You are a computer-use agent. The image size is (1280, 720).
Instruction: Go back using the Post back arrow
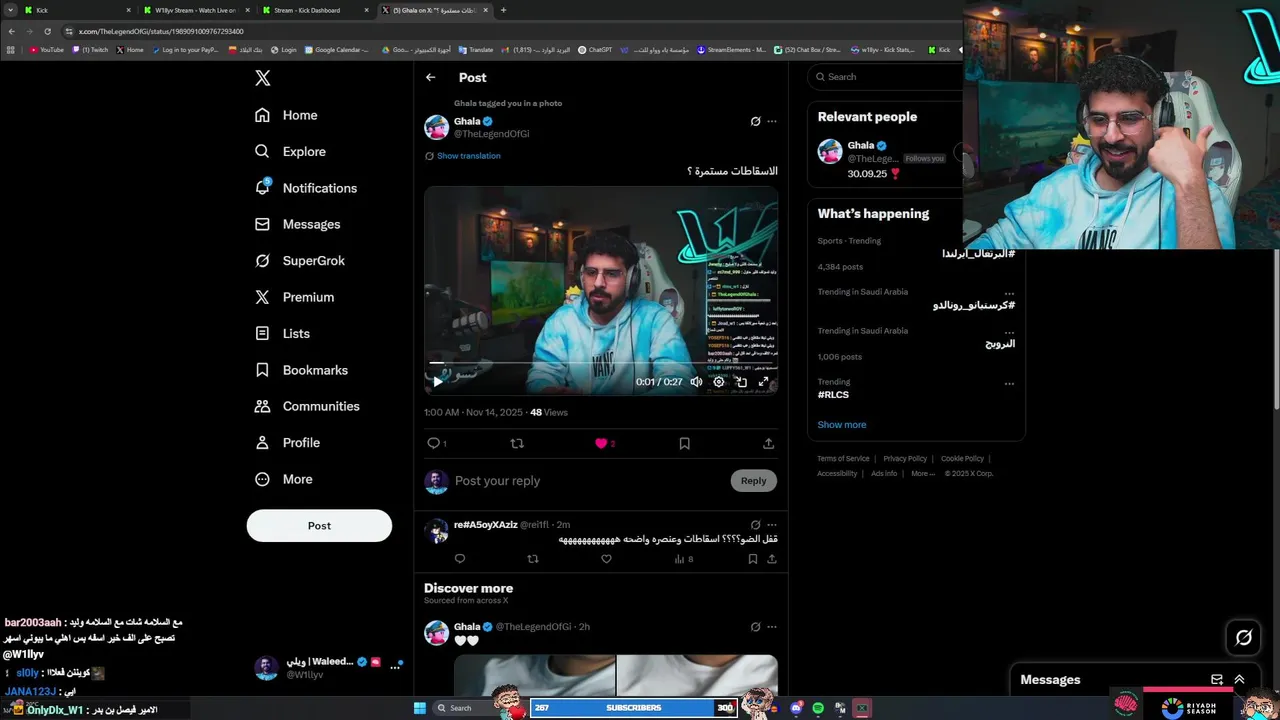[x=430, y=77]
